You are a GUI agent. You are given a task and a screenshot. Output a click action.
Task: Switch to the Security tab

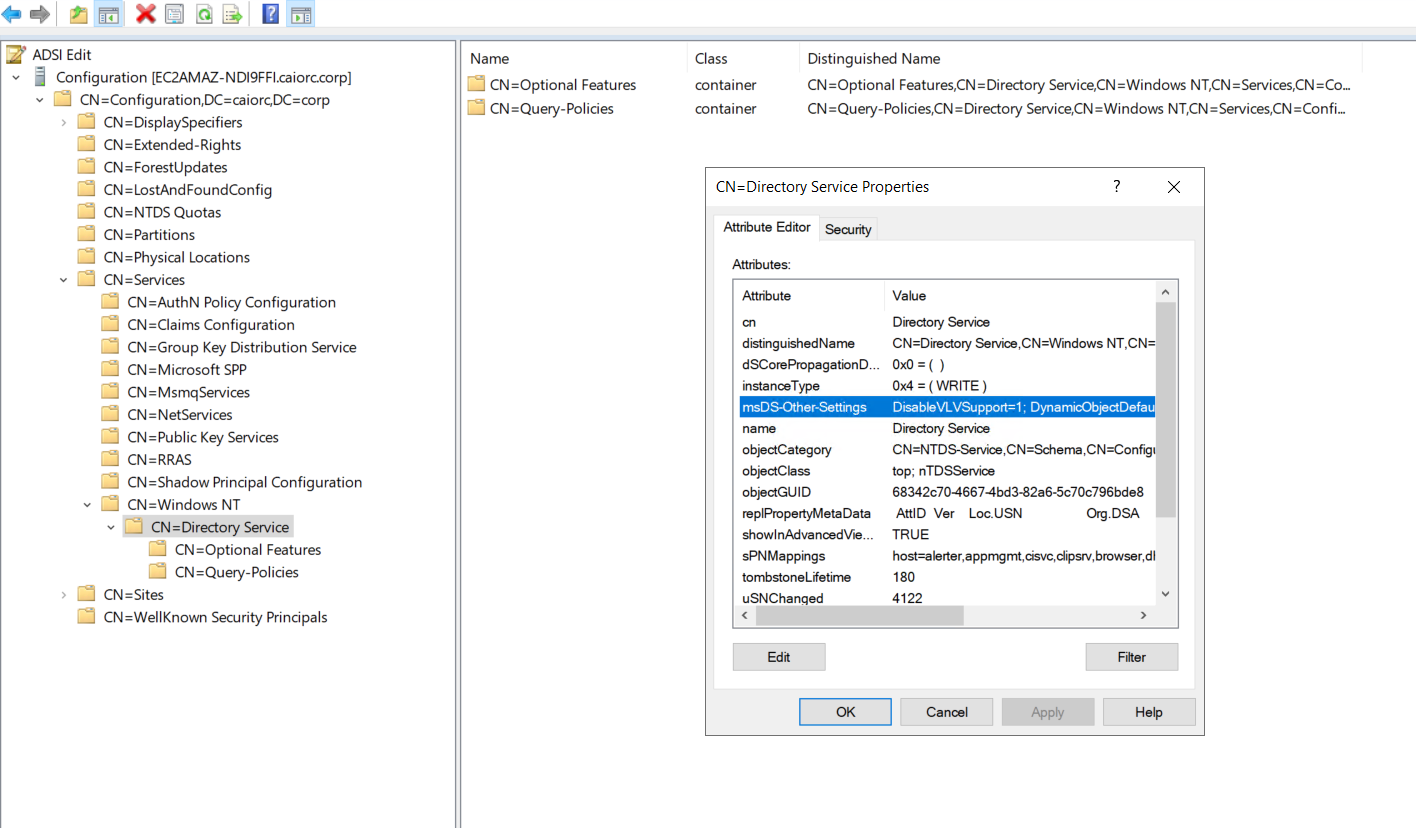click(848, 229)
